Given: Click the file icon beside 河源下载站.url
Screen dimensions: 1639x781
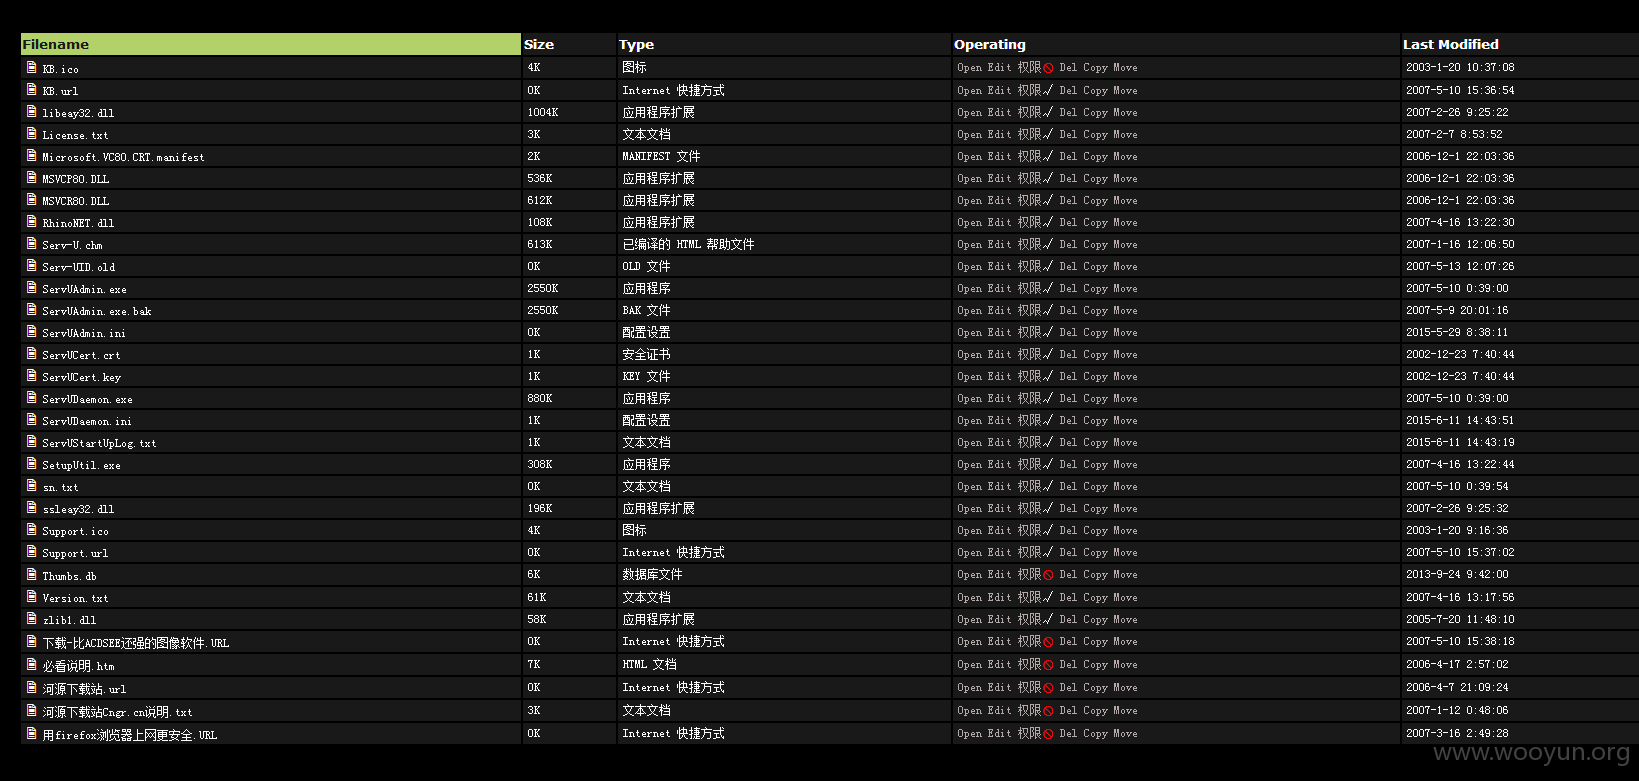Looking at the screenshot, I should click(32, 687).
